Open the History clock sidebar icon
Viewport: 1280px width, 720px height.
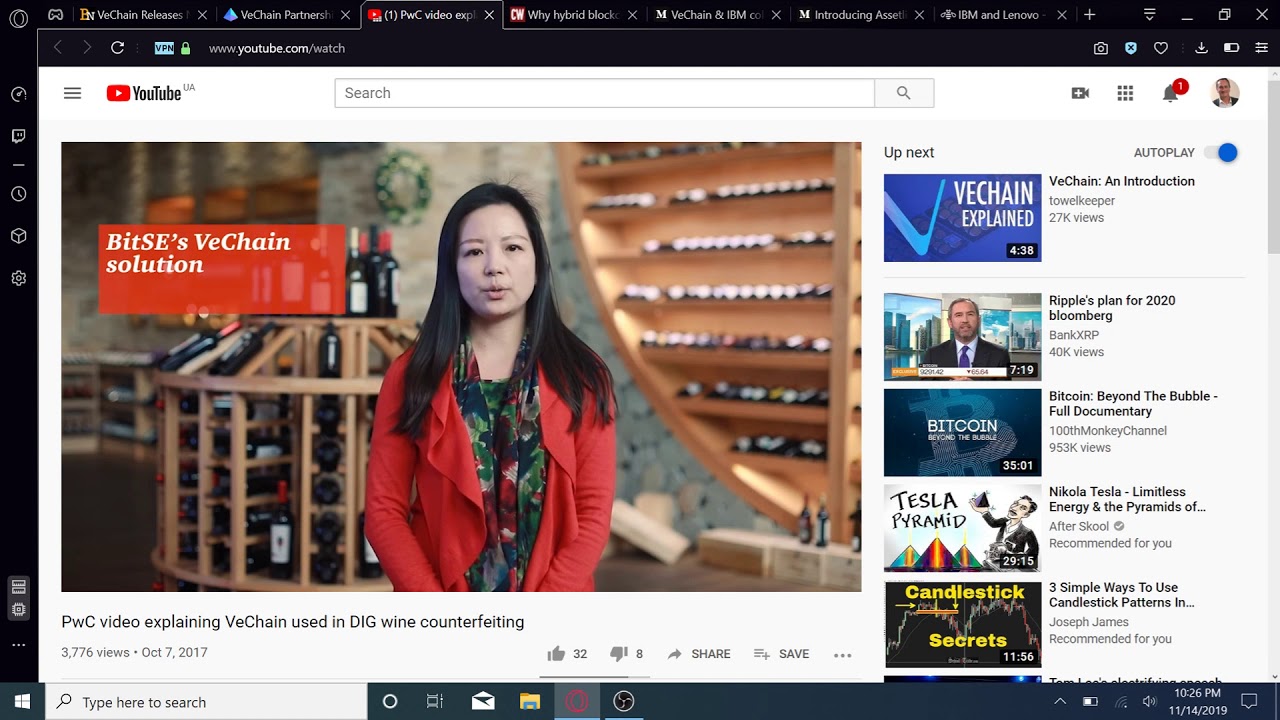18,194
